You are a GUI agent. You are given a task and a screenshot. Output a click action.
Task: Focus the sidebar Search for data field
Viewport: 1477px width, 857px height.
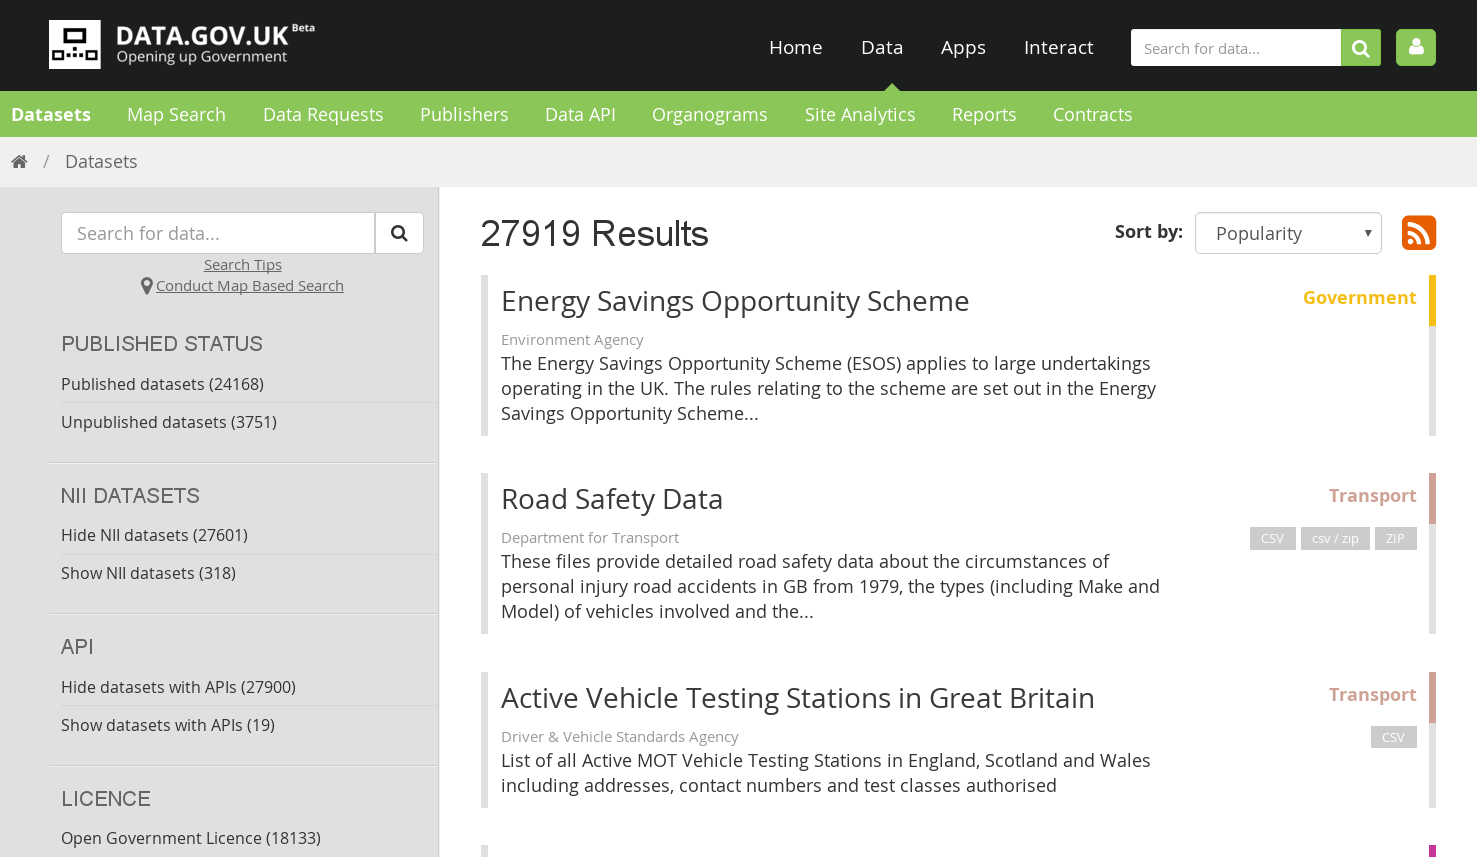pos(218,233)
